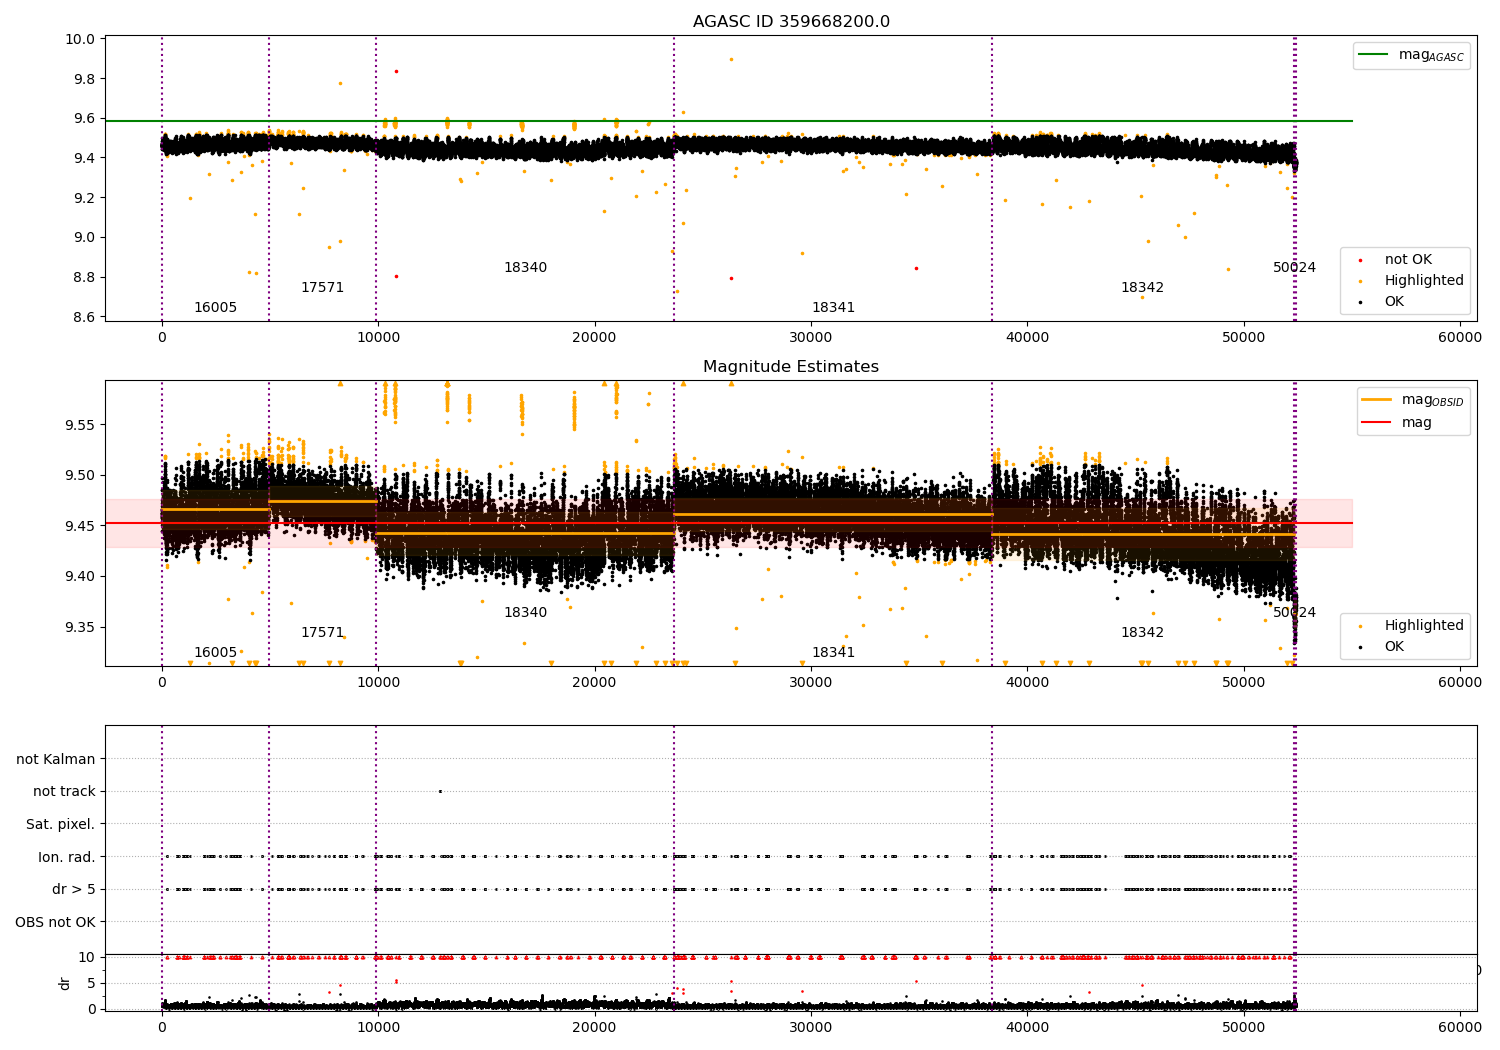The width and height of the screenshot is (1500, 1050).
Task: Click the title "AGASC ID 359668200.0"
Action: pos(791,22)
